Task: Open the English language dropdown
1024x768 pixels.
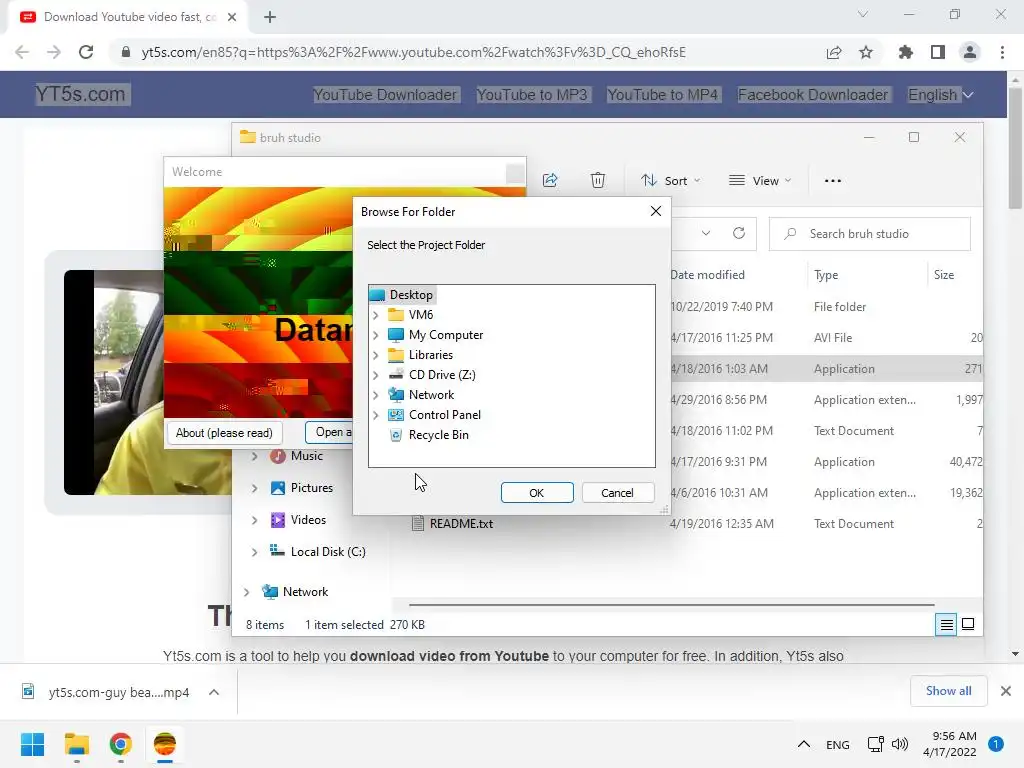Action: (x=941, y=95)
